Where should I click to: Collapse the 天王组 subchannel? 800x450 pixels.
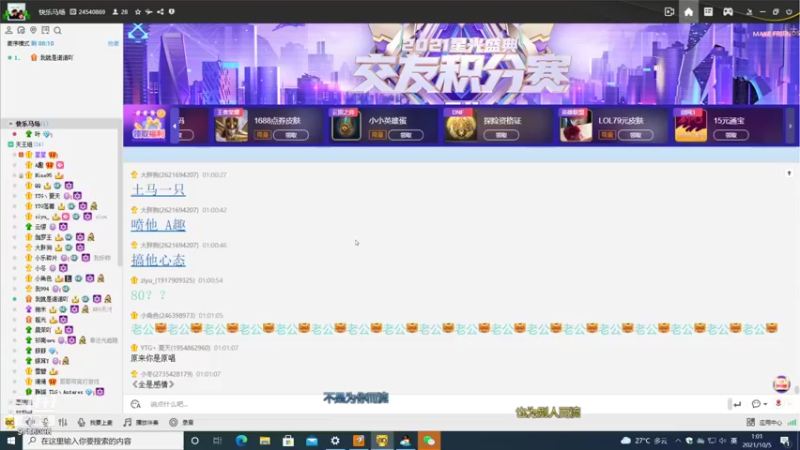tap(10, 144)
